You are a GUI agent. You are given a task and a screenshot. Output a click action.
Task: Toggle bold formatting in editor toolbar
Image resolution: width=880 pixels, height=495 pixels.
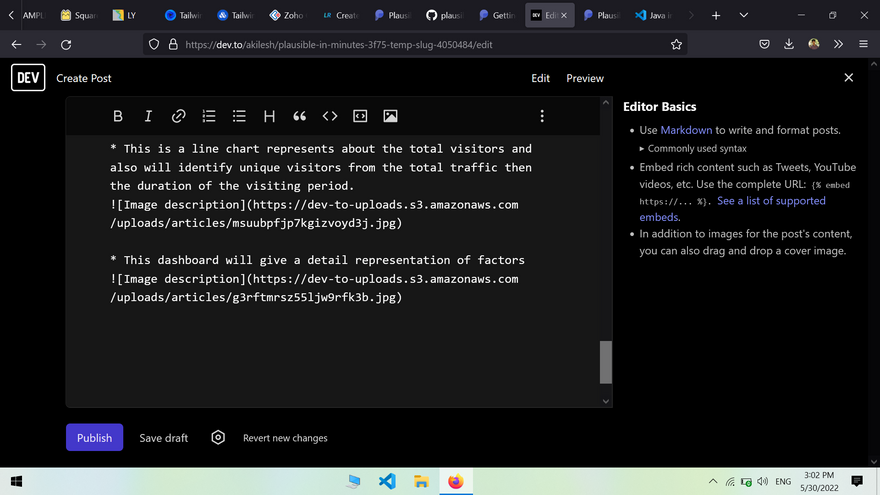pyautogui.click(x=118, y=116)
